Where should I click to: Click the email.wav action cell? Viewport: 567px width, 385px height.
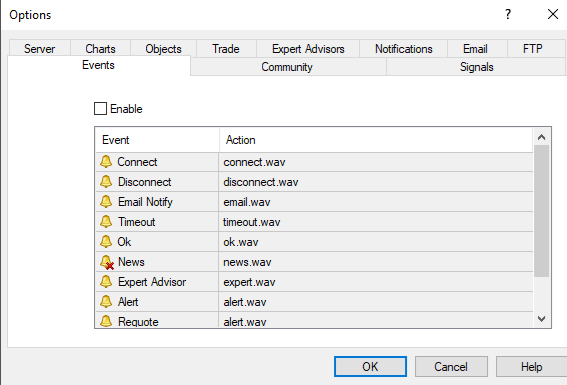(x=376, y=202)
